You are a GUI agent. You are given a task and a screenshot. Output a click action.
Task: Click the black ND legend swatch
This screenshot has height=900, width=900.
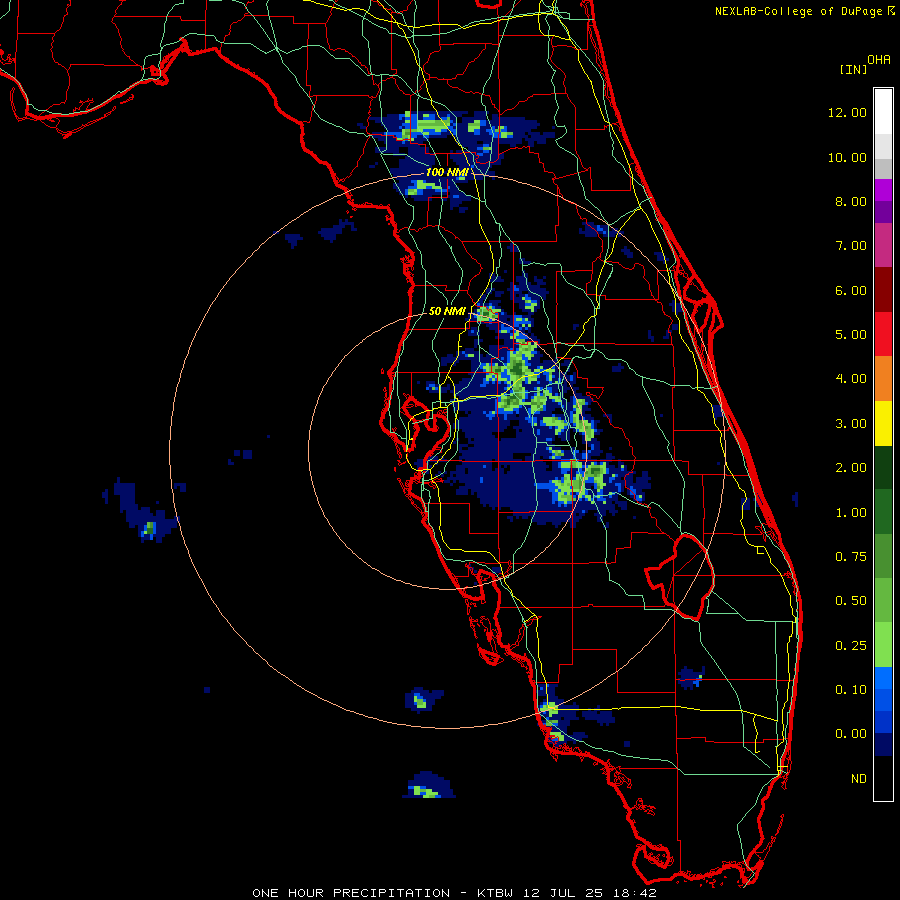pyautogui.click(x=883, y=778)
